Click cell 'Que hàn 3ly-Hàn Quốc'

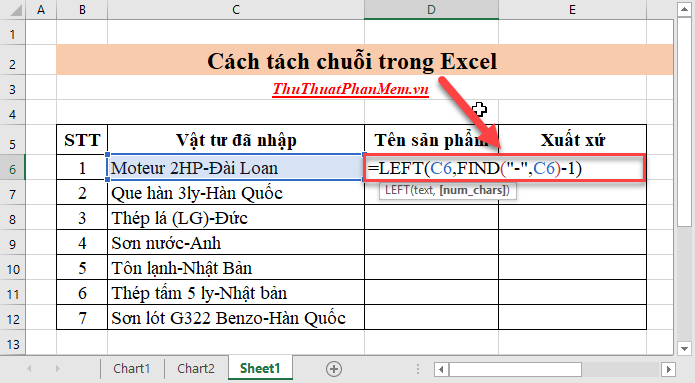[236, 193]
